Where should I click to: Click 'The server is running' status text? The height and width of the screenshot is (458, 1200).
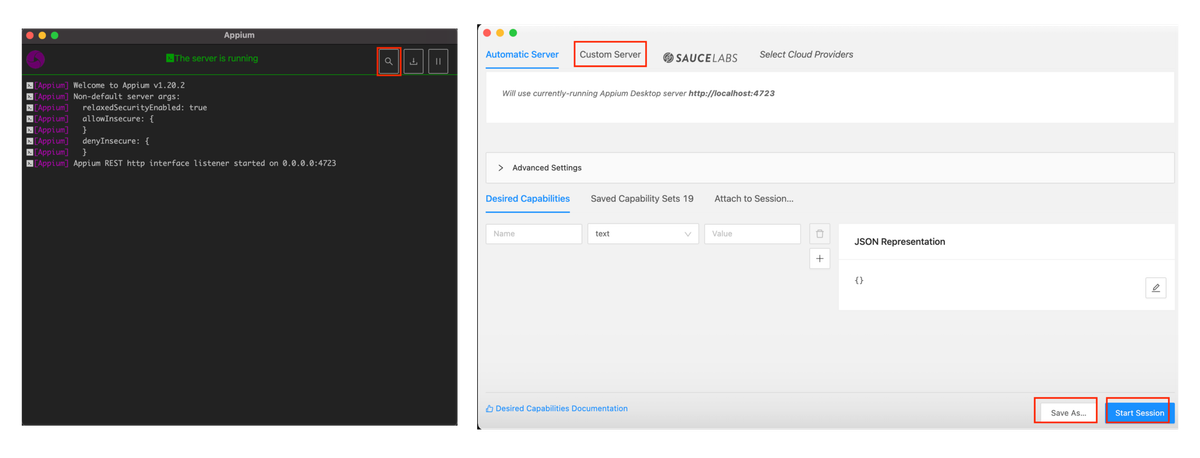coord(217,58)
